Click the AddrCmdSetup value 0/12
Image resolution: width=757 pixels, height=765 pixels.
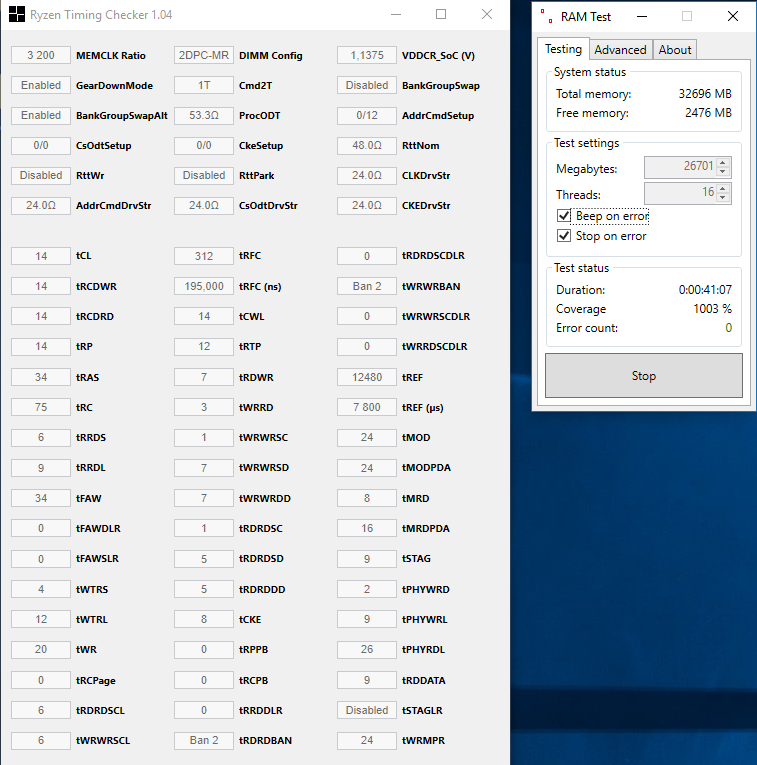tap(367, 116)
